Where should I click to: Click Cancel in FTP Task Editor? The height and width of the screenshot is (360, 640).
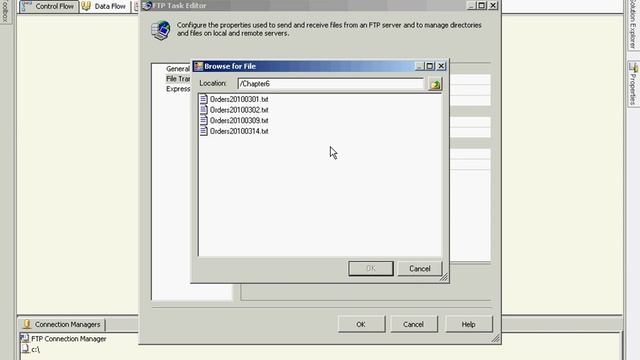click(x=413, y=324)
